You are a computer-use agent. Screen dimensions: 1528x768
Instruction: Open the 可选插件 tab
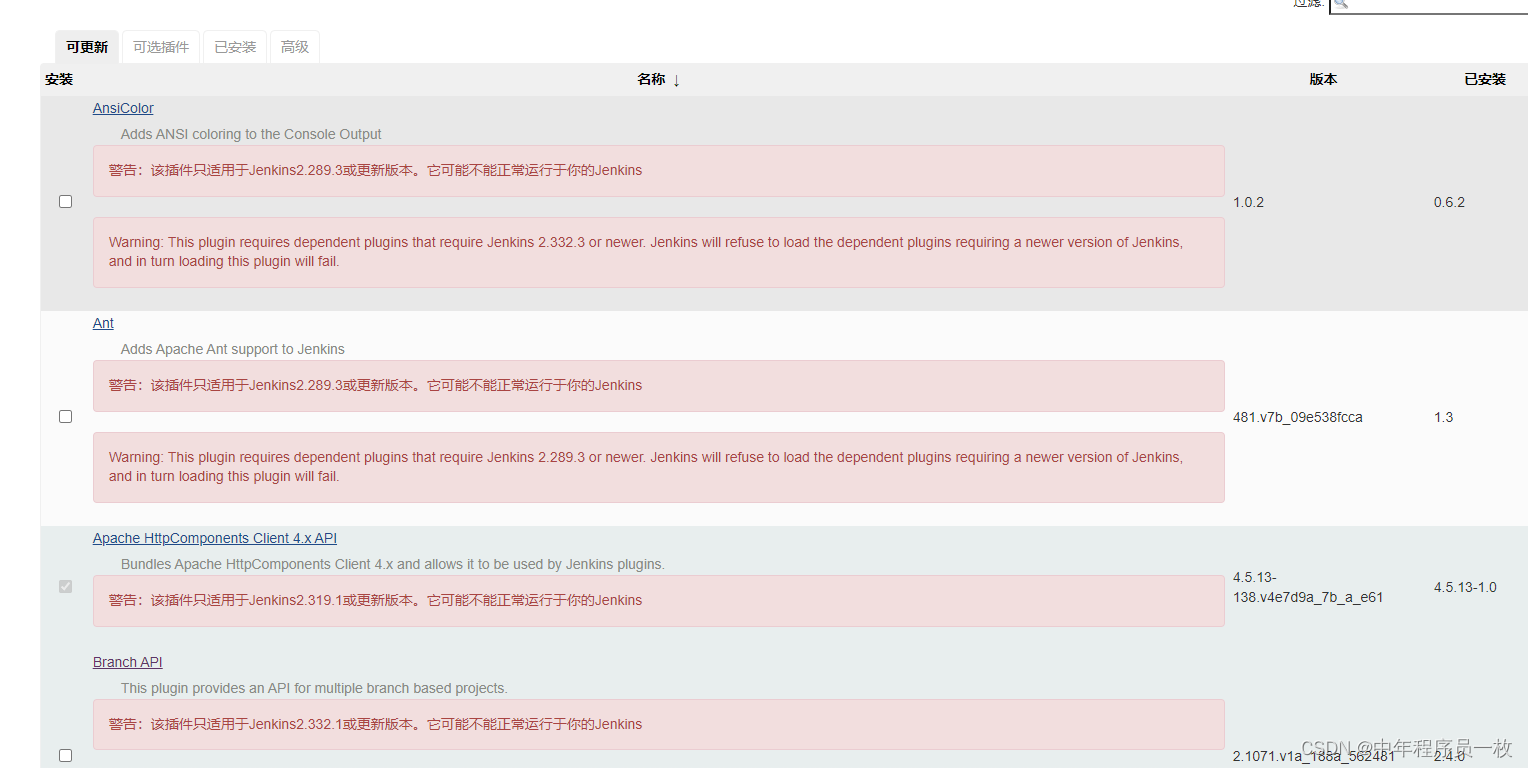point(161,47)
